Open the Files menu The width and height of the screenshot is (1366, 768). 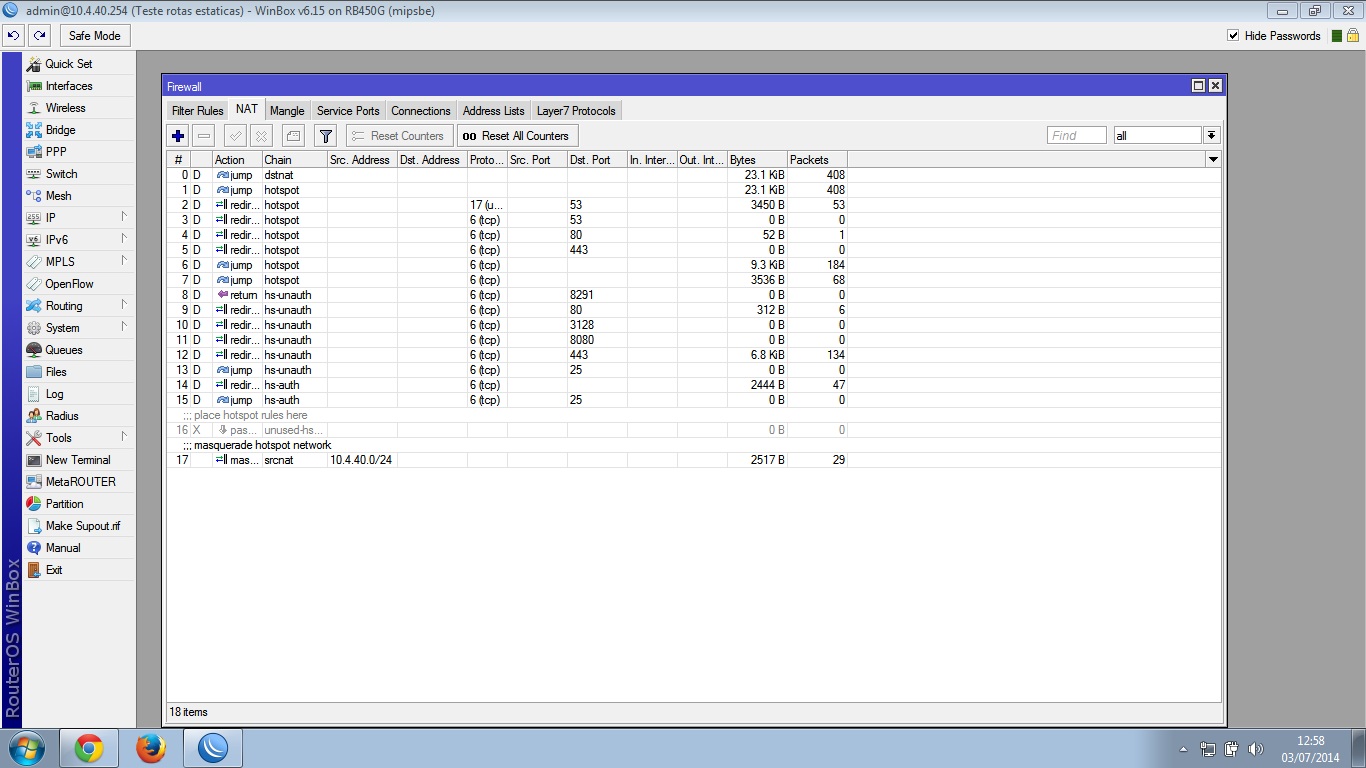tap(79, 372)
